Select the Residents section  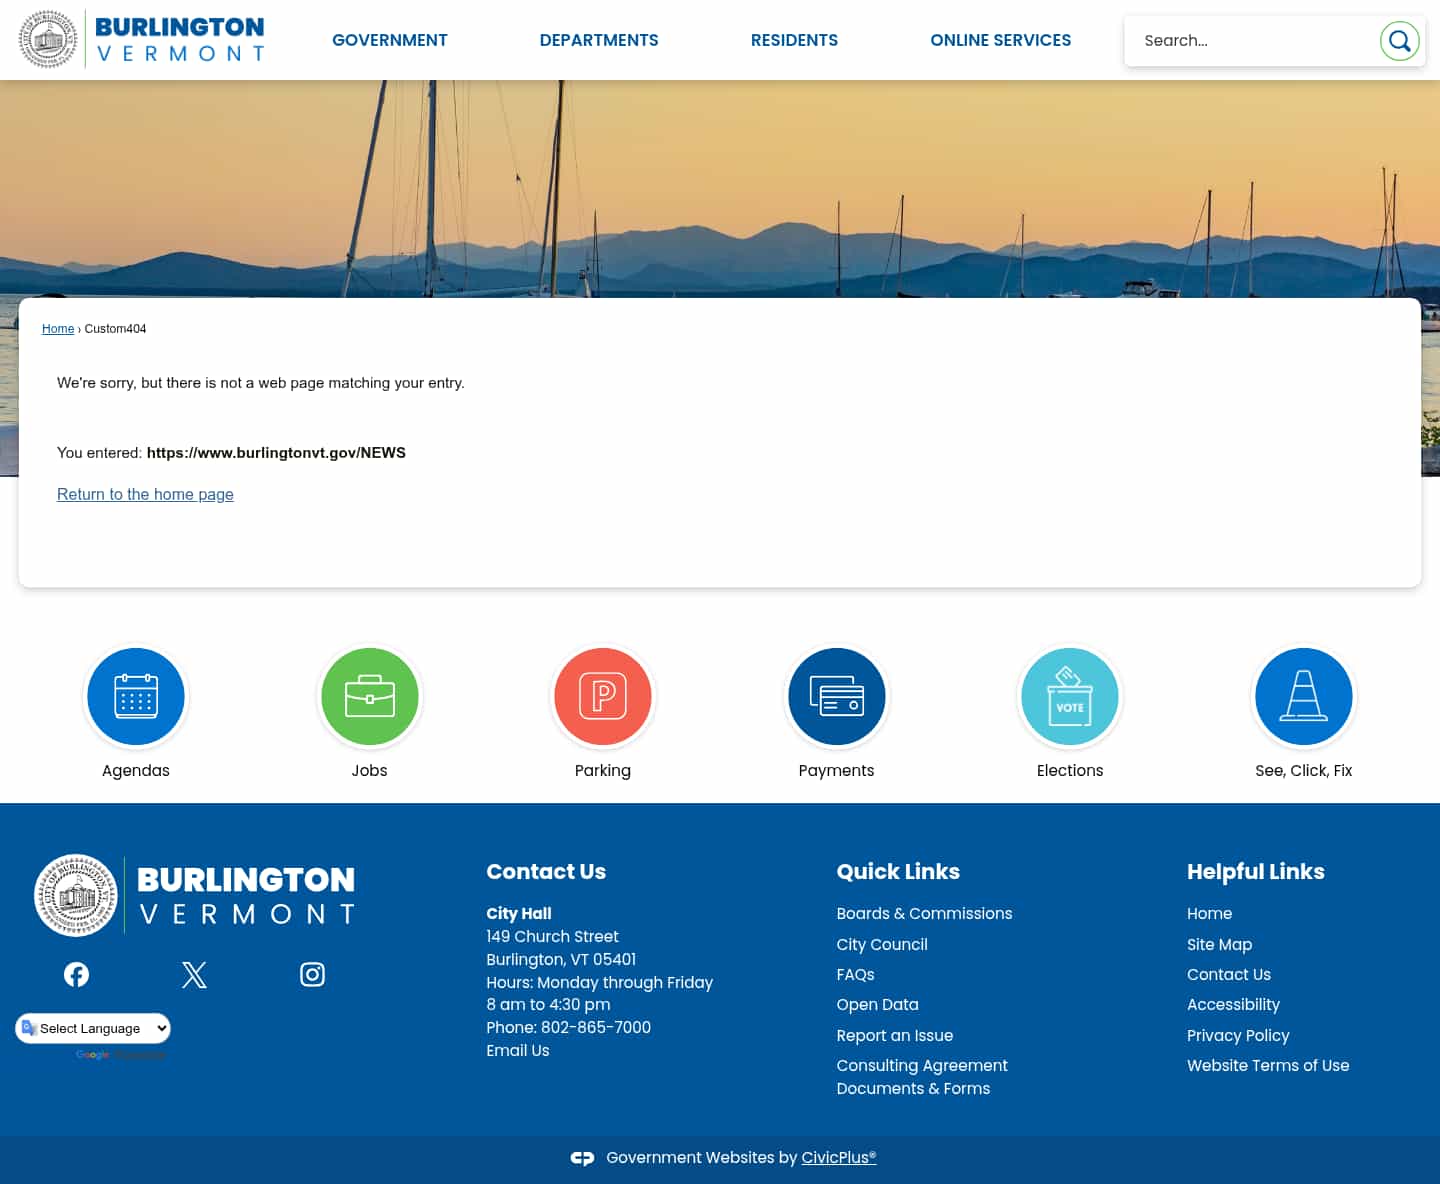point(794,40)
